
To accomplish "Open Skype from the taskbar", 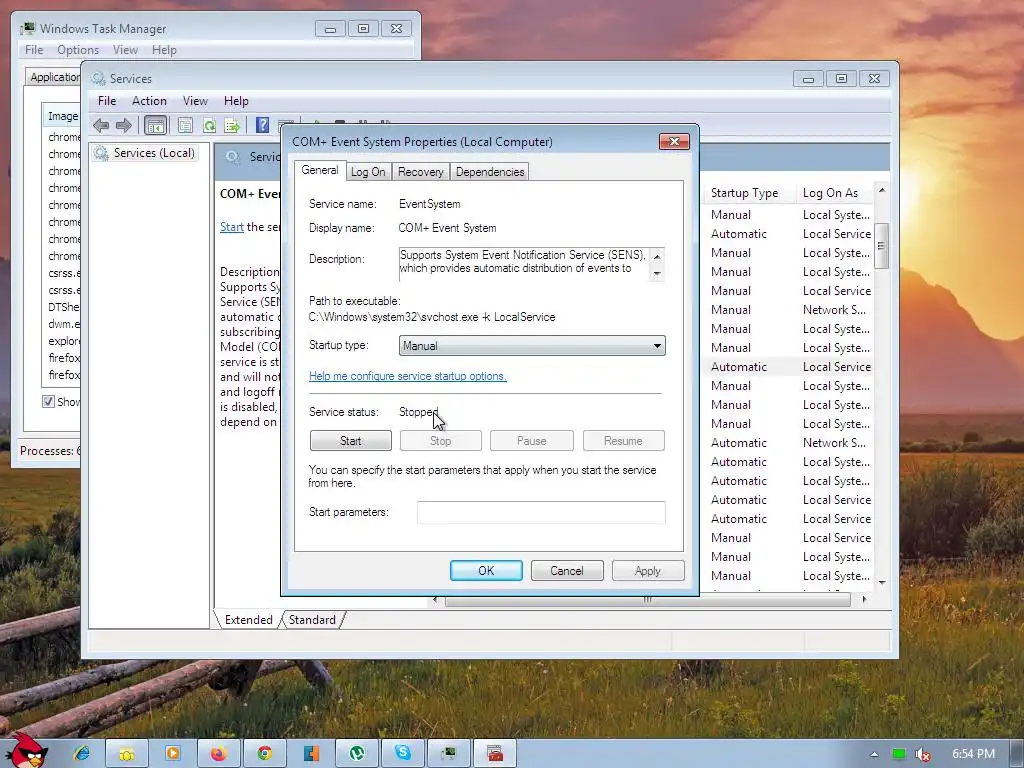I will [x=403, y=754].
